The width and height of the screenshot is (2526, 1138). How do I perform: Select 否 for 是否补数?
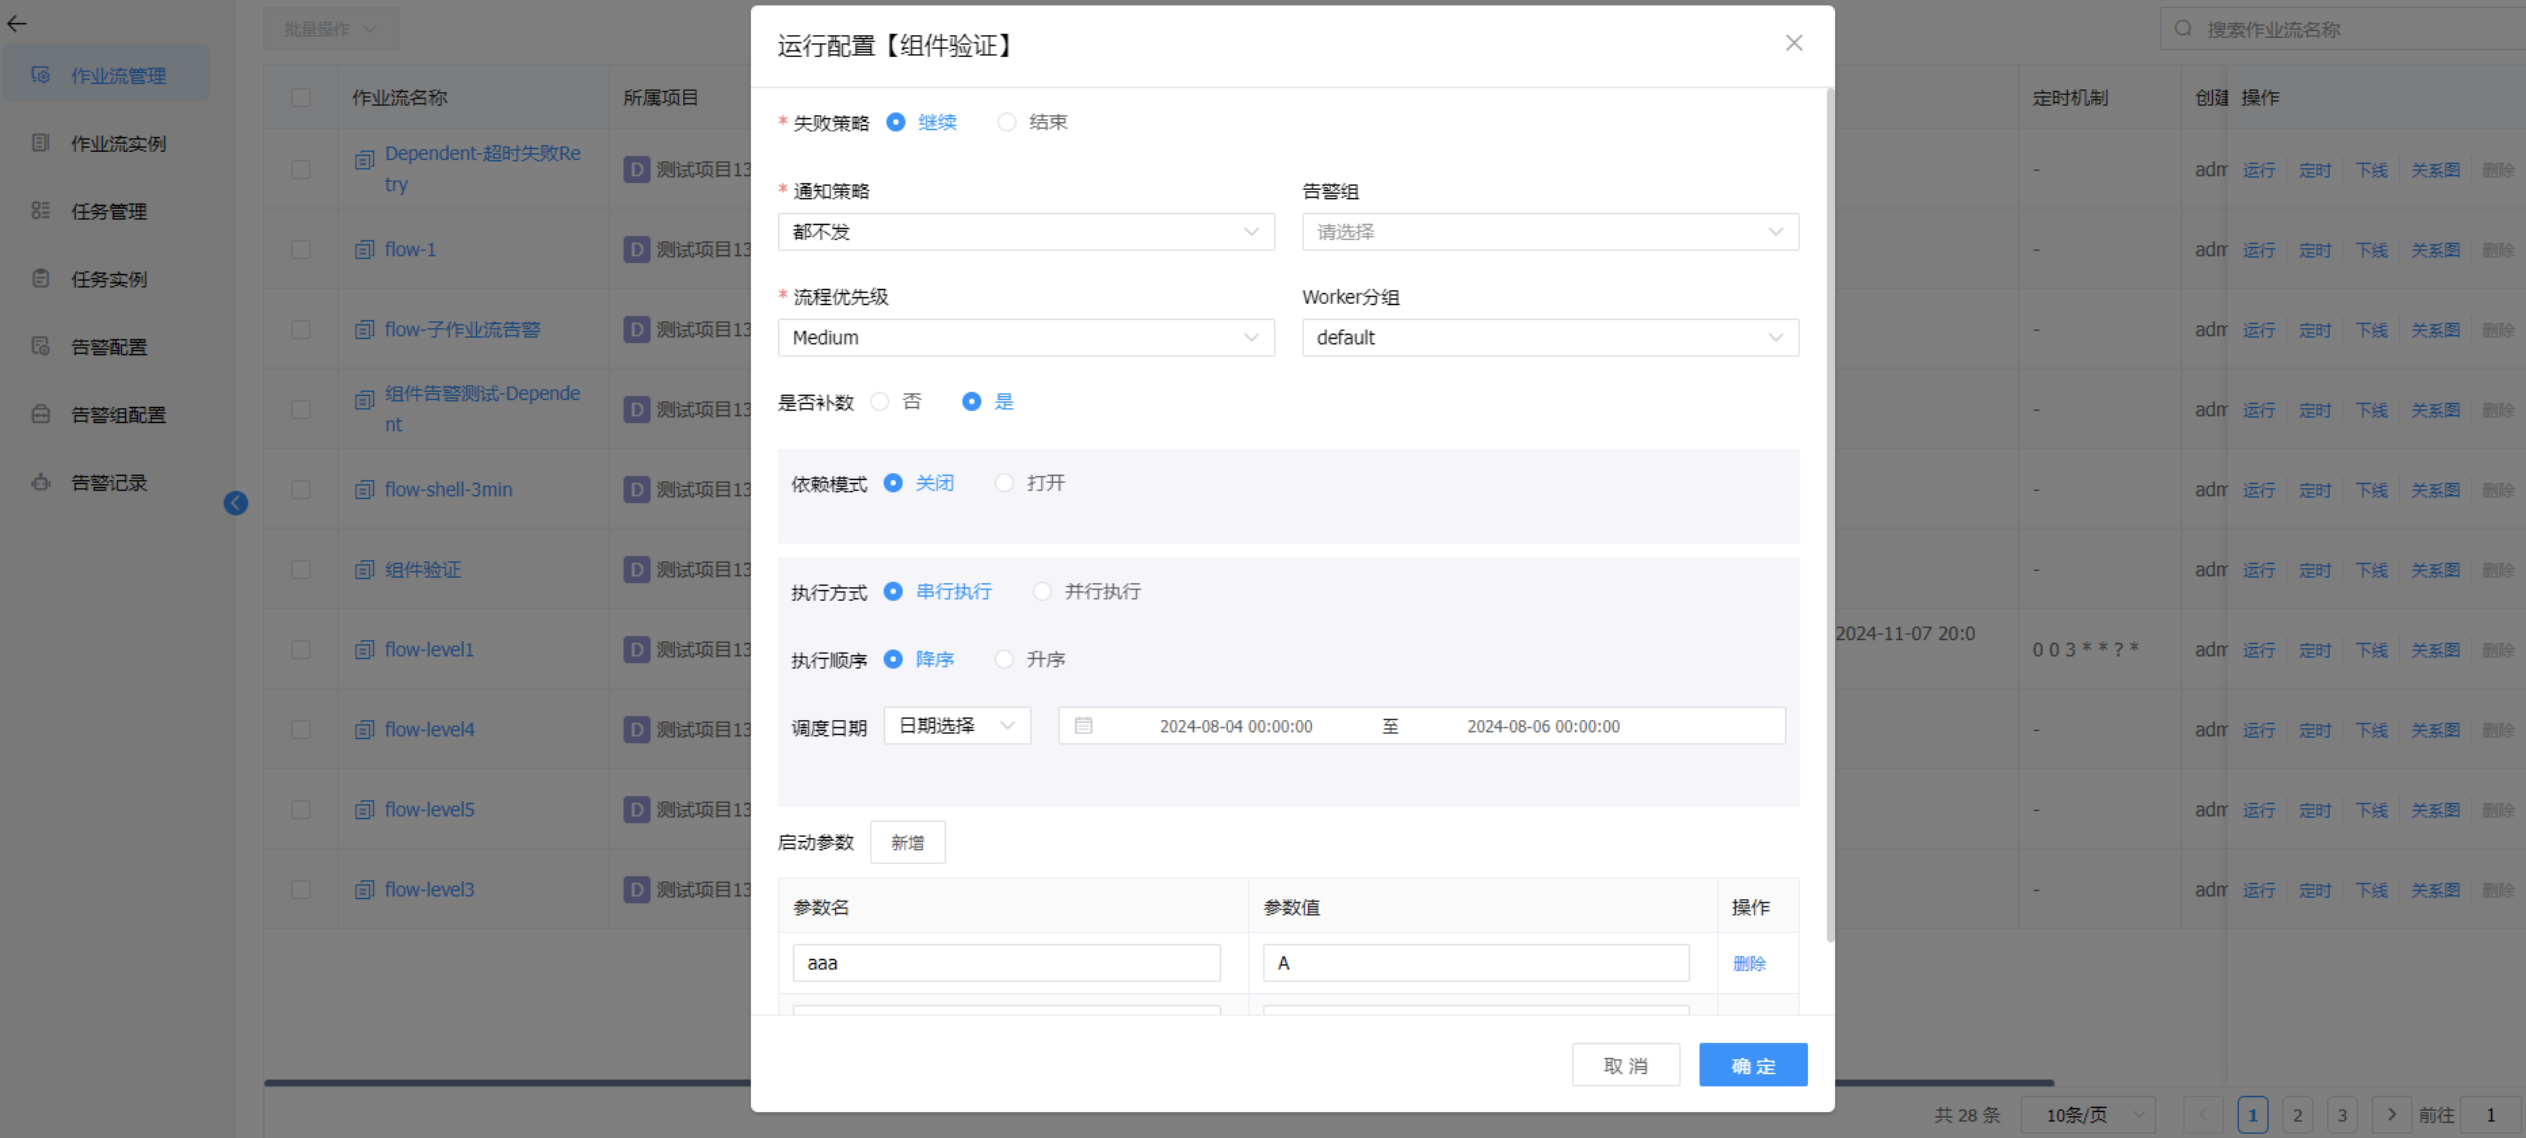880,402
